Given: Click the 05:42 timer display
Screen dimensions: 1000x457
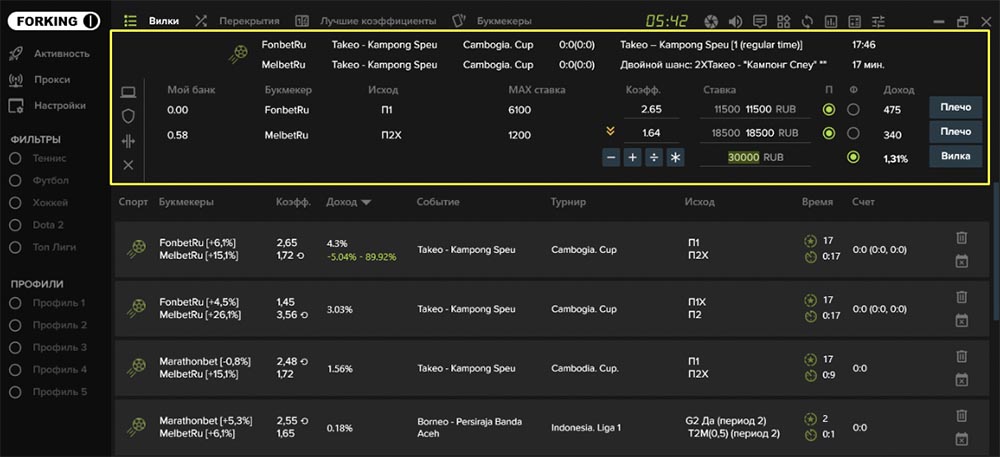Looking at the screenshot, I should [666, 21].
